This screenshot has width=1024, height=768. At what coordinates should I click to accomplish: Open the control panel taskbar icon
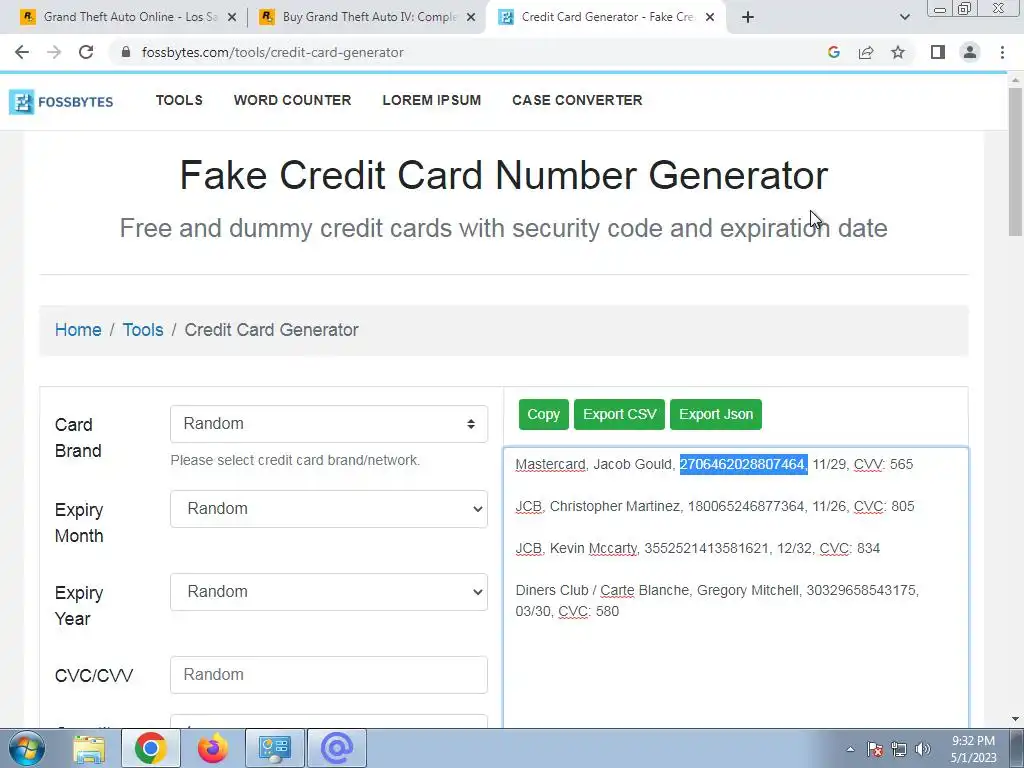coord(274,748)
